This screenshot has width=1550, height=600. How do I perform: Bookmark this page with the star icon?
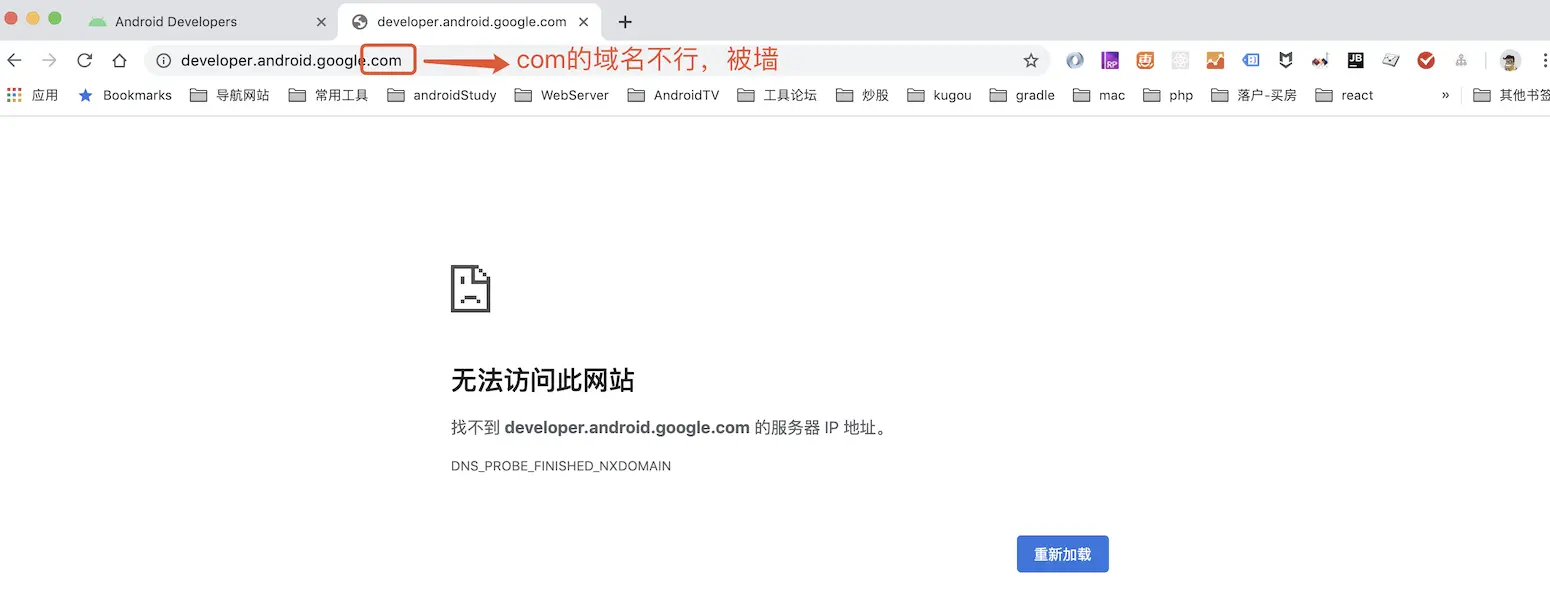coord(1031,60)
